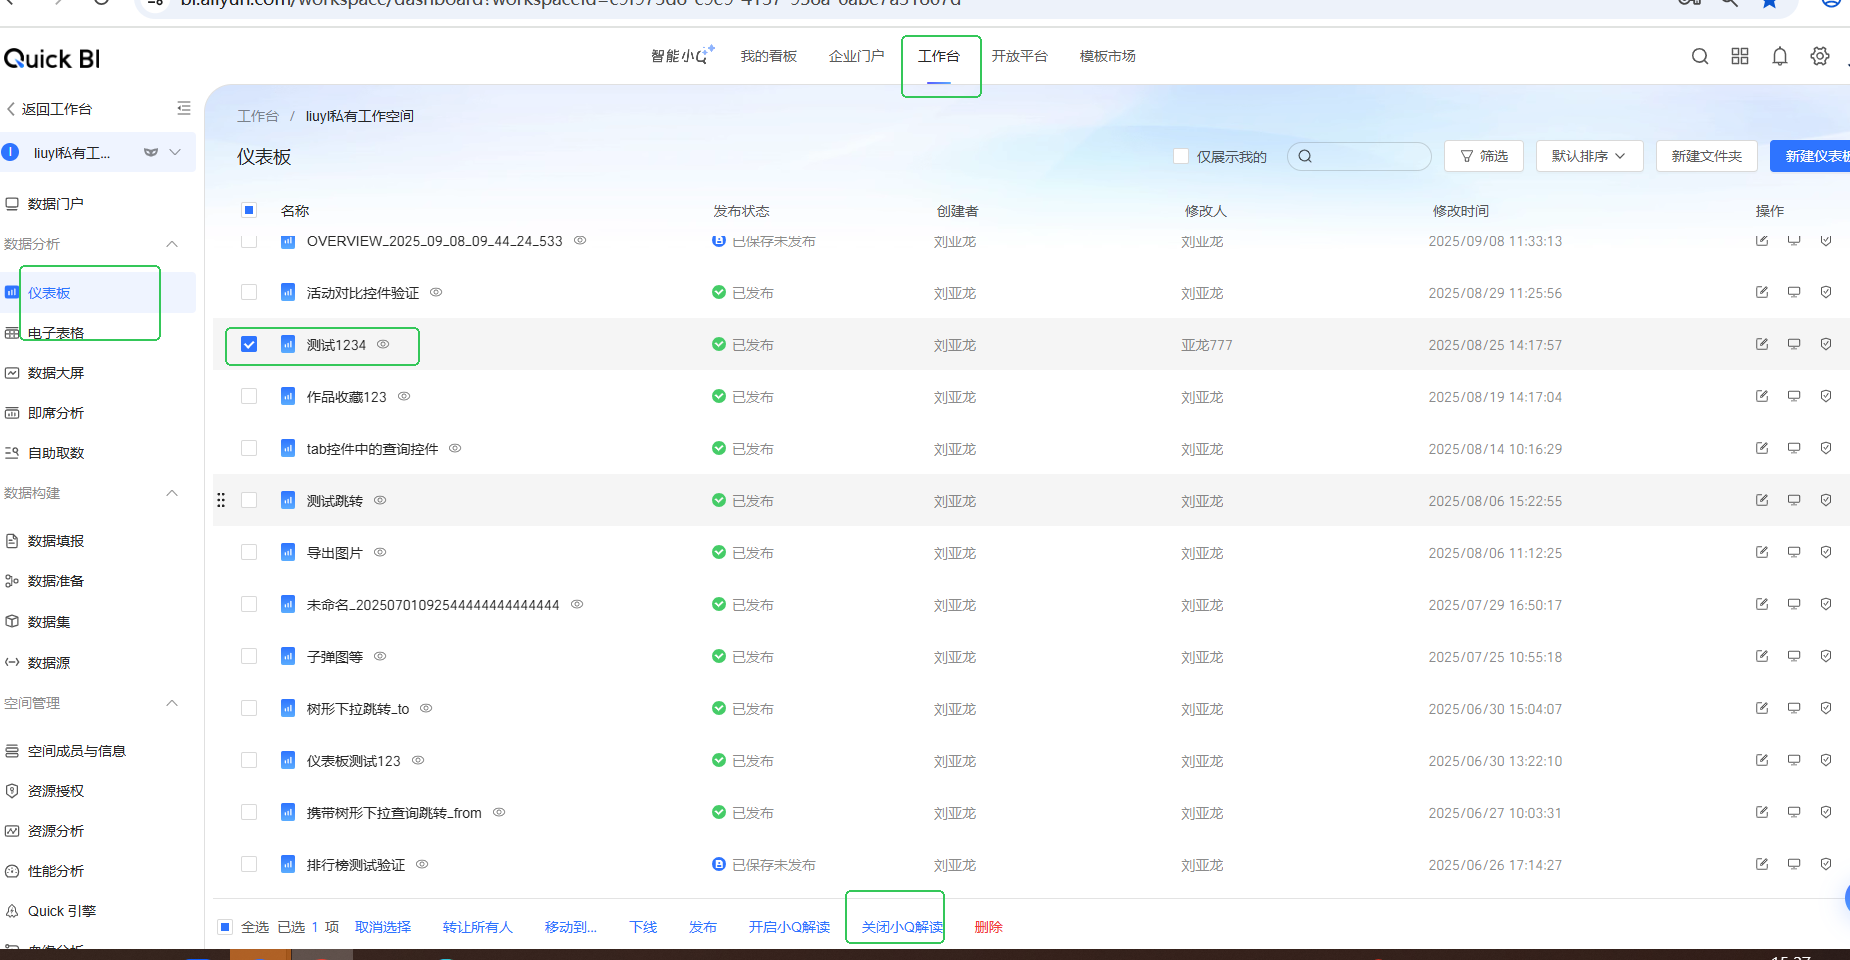This screenshot has width=1850, height=960.
Task: Switch to the 我的看板 top tab
Action: point(768,56)
